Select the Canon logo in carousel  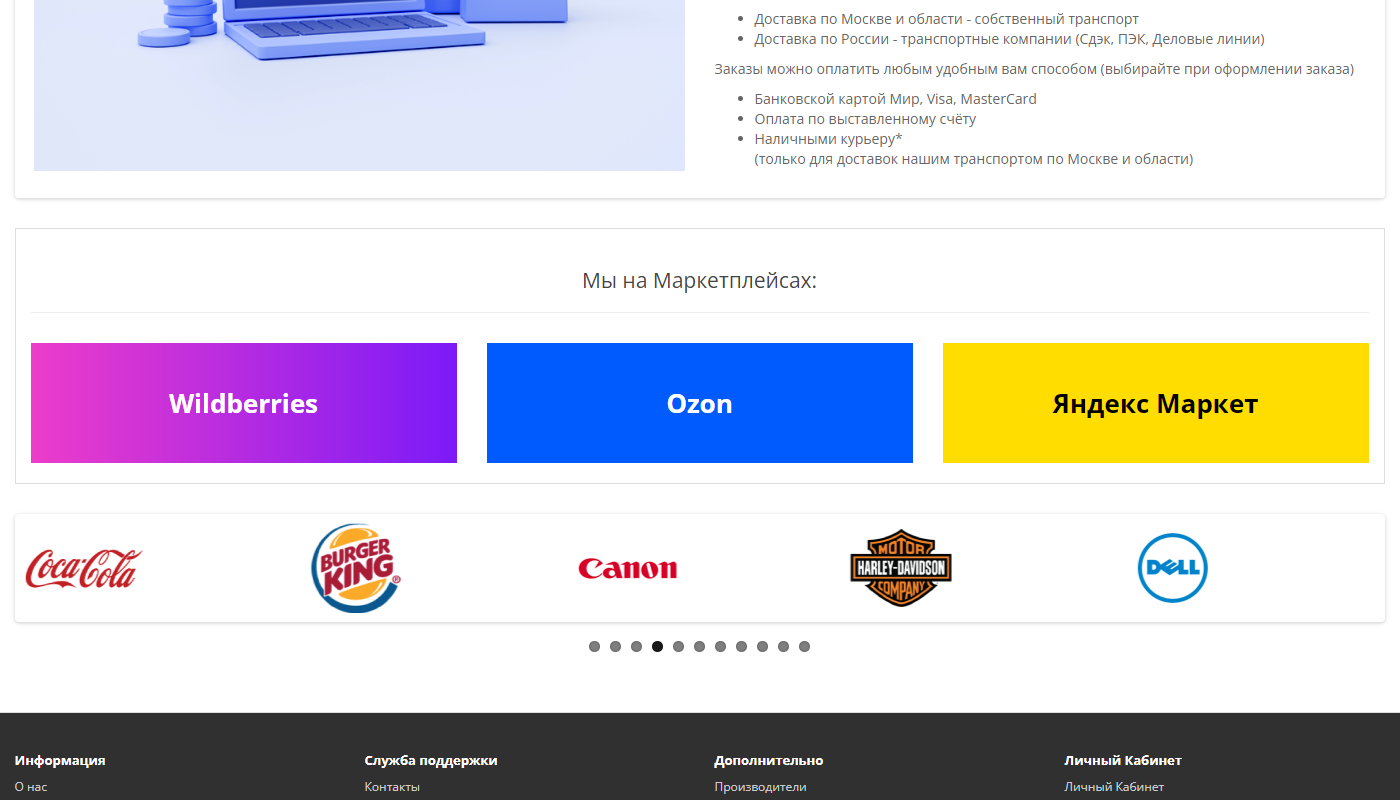click(627, 569)
